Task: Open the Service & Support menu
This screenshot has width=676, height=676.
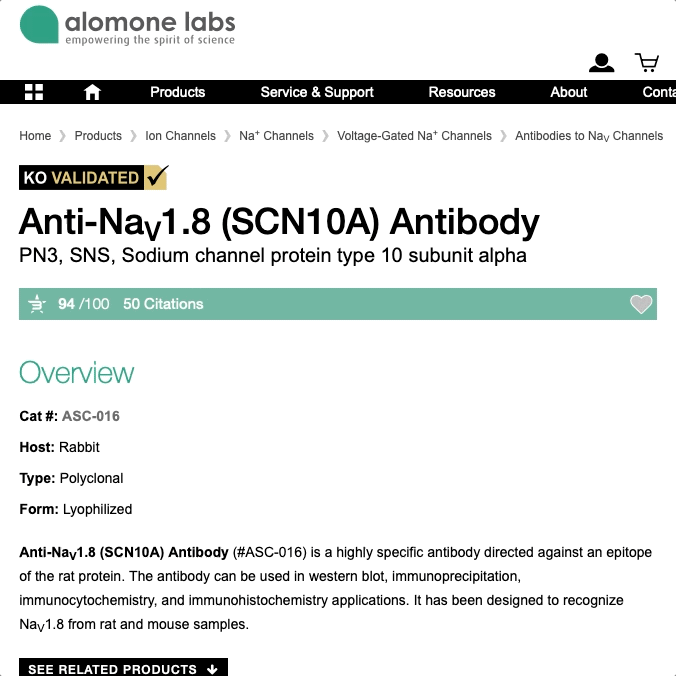Action: (317, 92)
